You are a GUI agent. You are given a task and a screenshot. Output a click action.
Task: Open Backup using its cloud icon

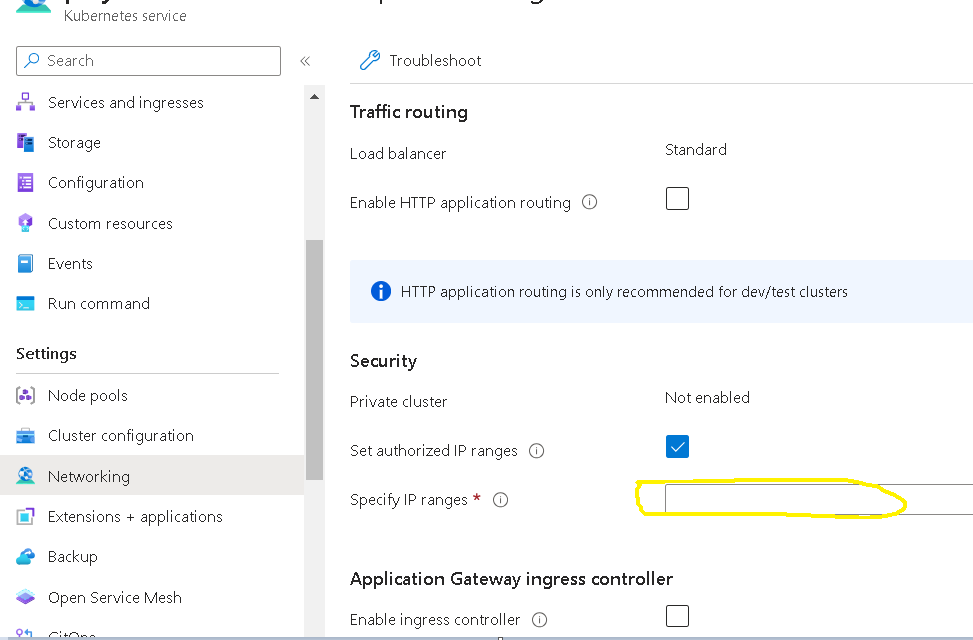27,556
